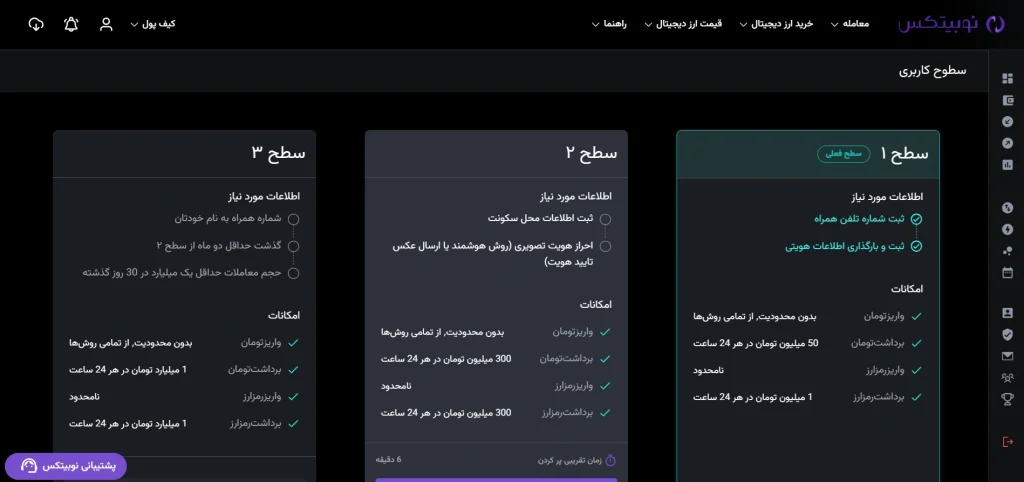Click the سطوح کاربری page title
Viewport: 1024px width, 482px height.
pos(933,71)
